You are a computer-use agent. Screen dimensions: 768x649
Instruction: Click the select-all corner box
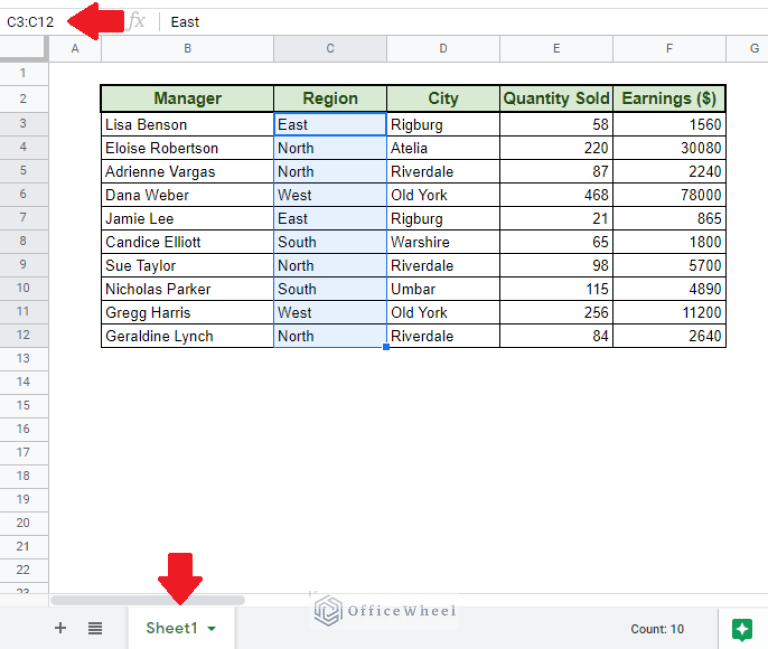24,48
